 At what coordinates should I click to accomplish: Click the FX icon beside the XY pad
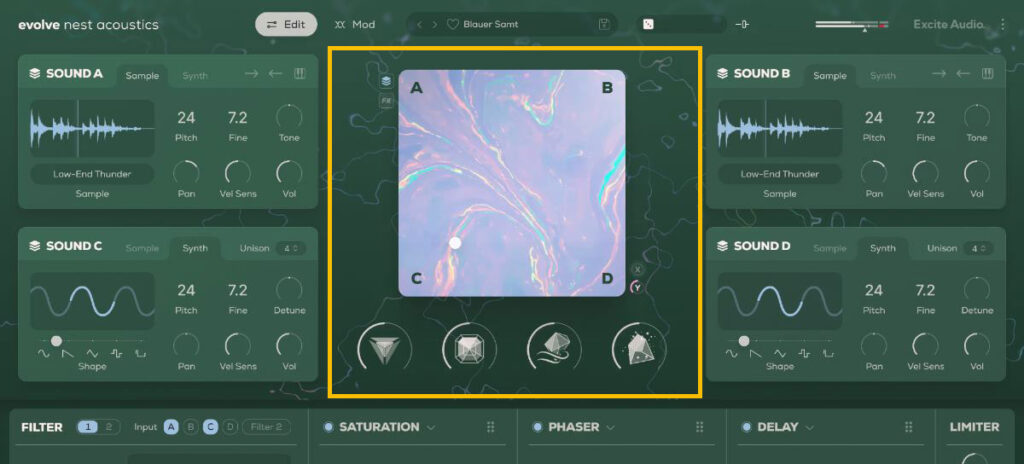386,101
